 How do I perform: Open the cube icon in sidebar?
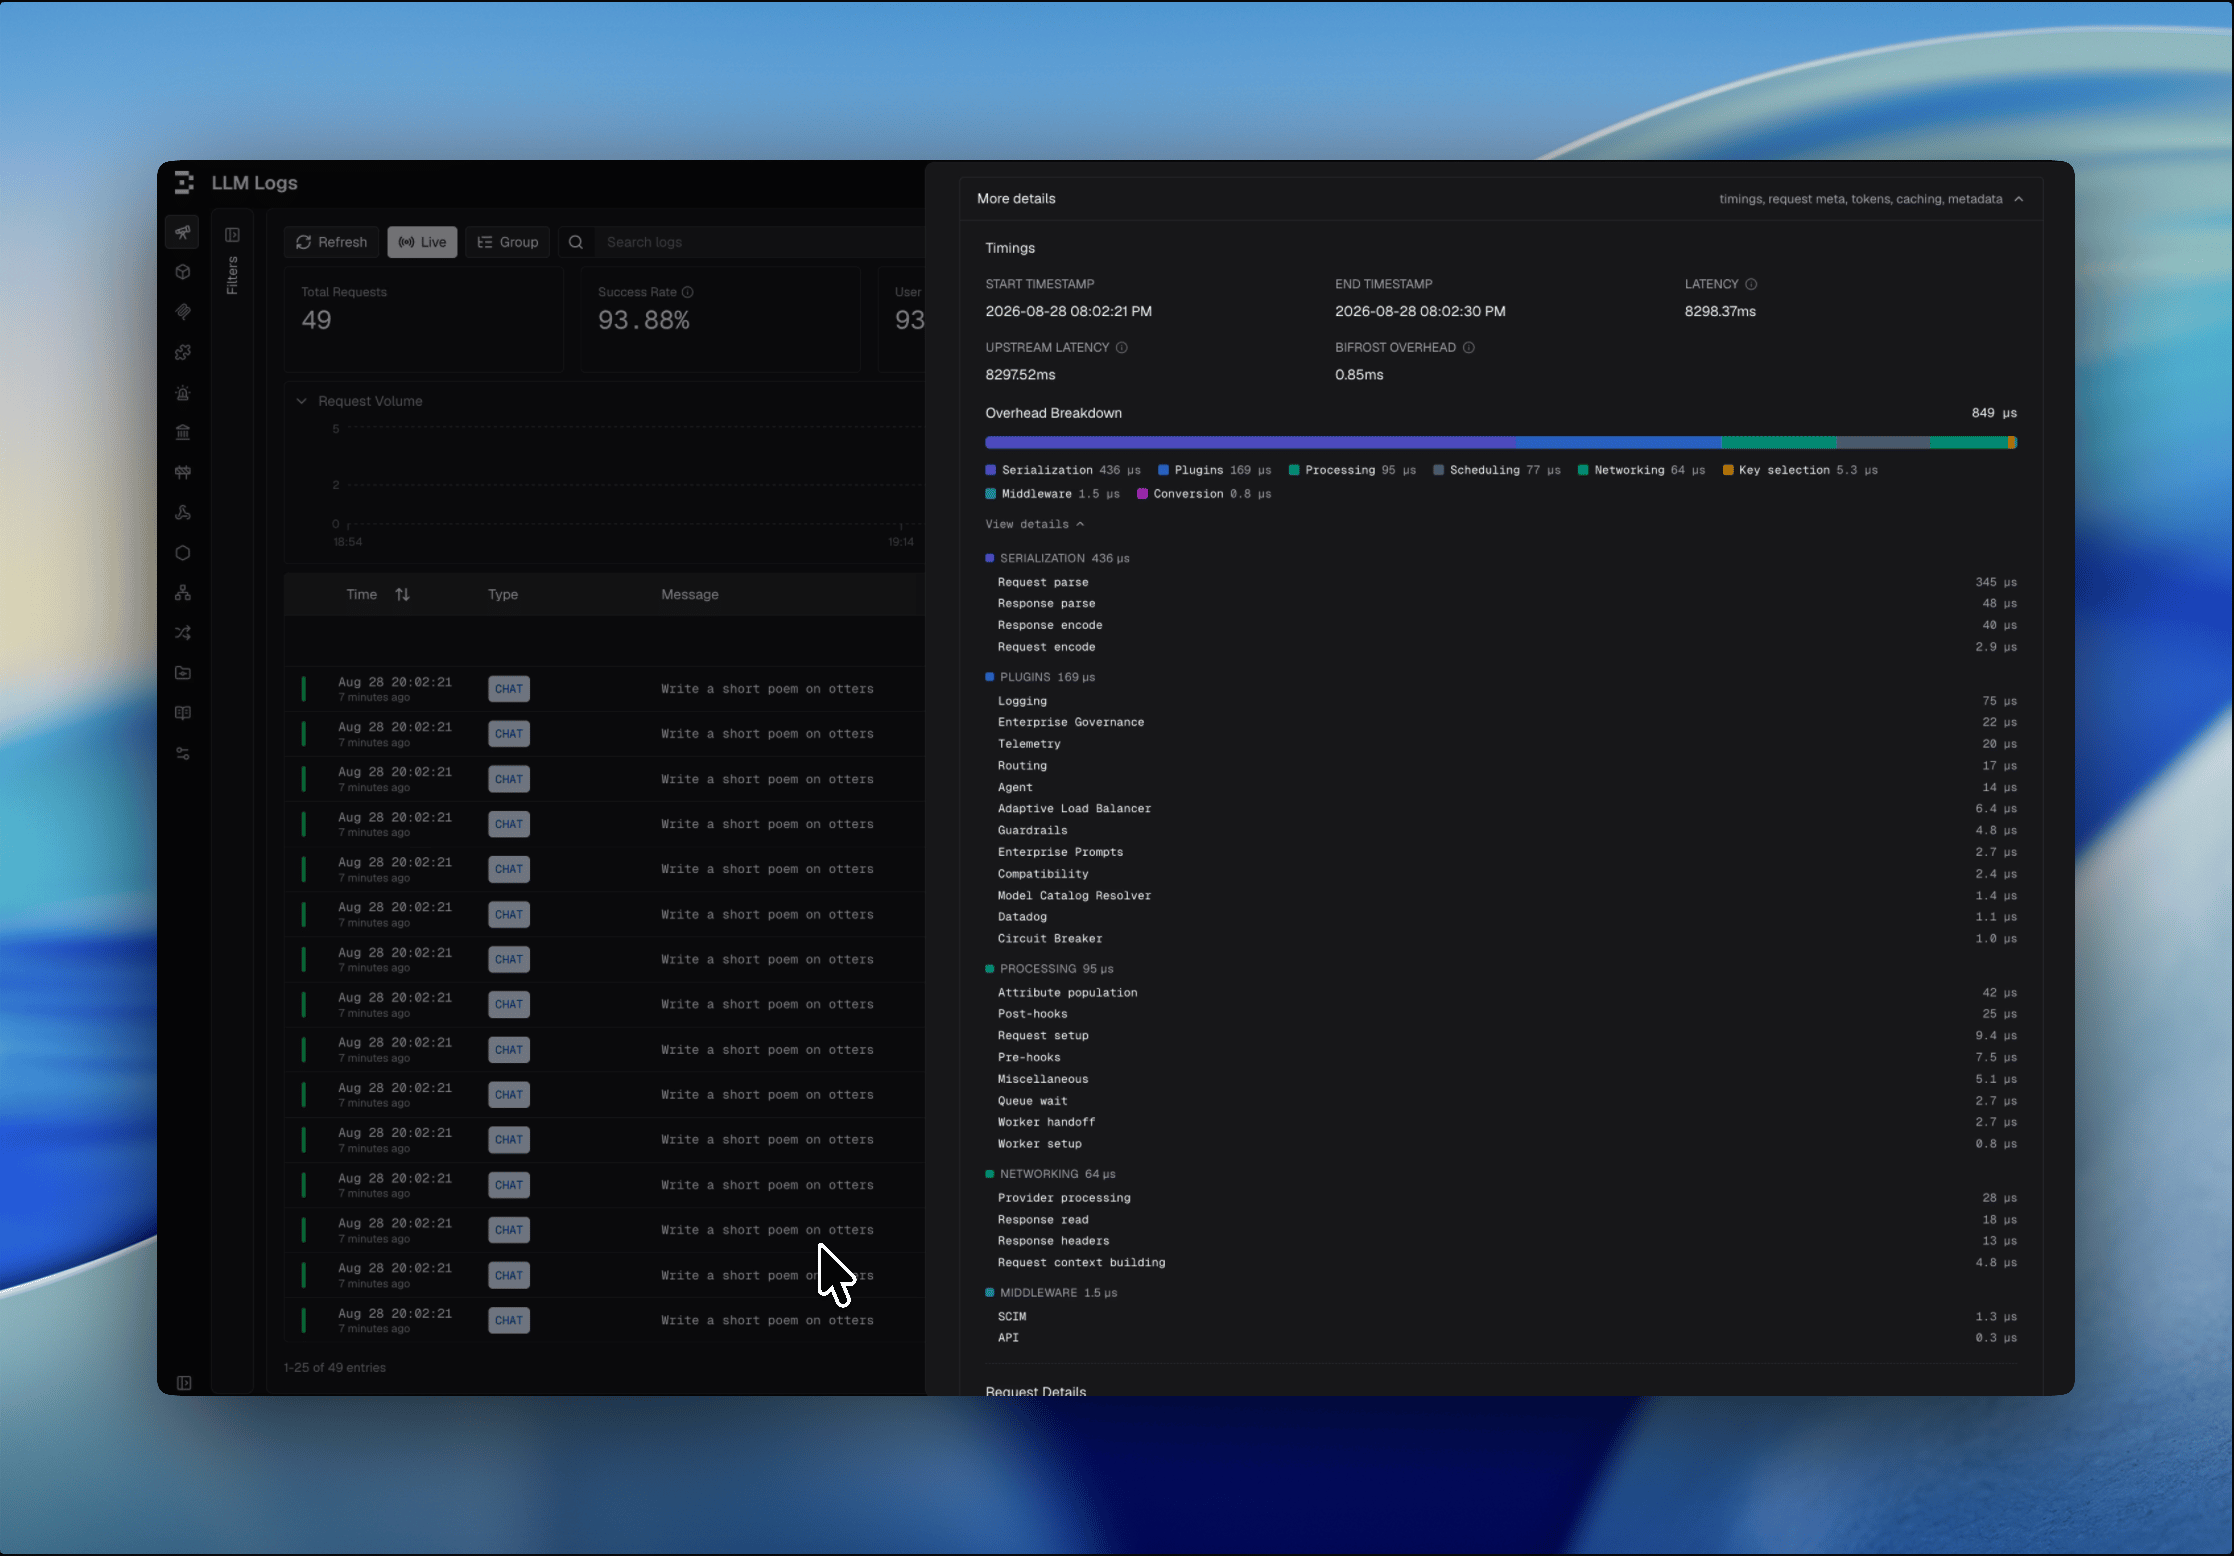(x=183, y=272)
